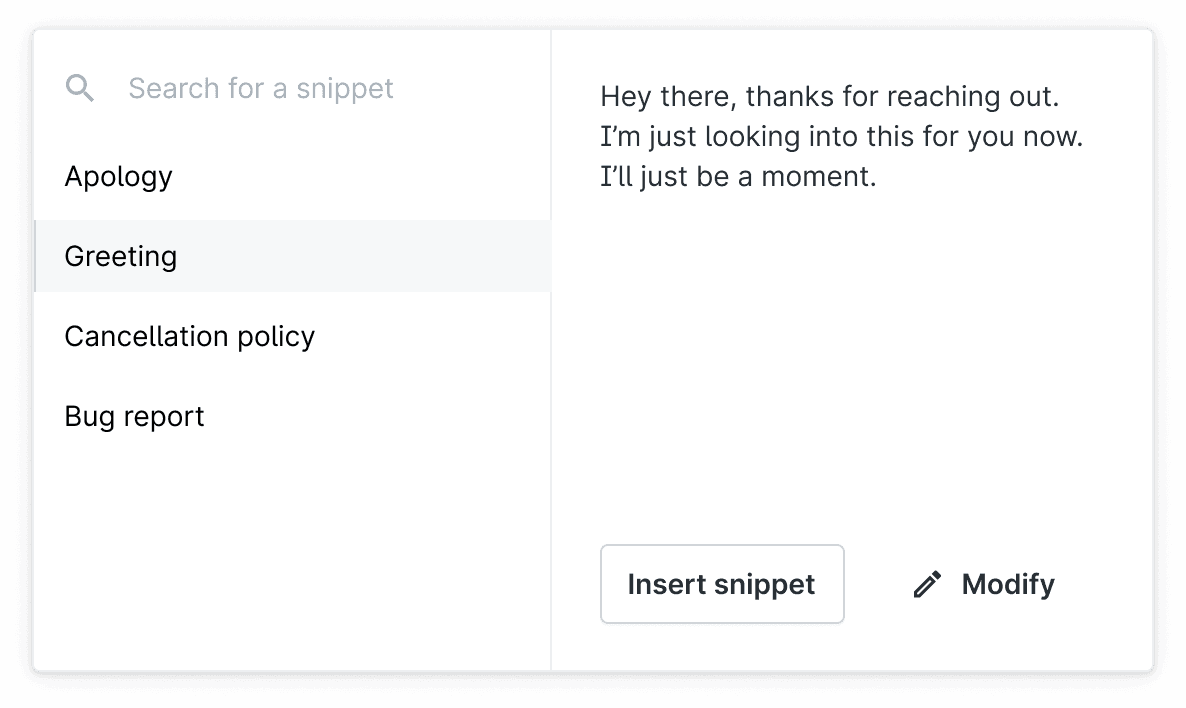Click the magnifying glass search icon

click(79, 88)
